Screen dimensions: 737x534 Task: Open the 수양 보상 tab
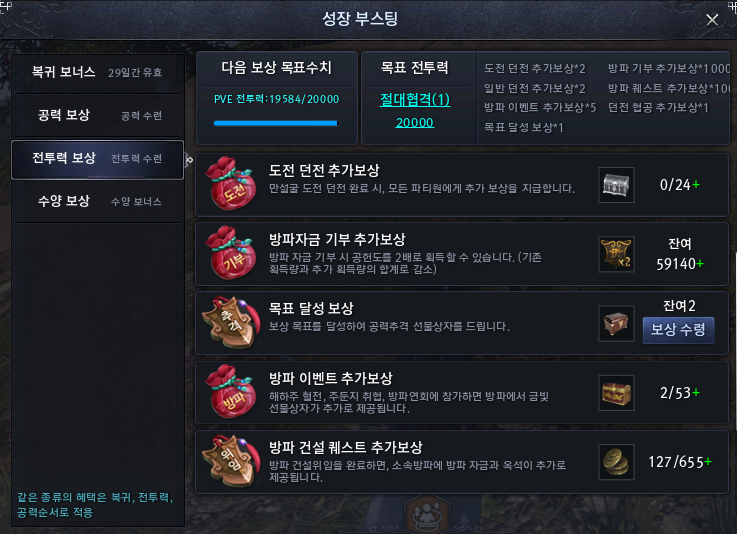click(97, 201)
